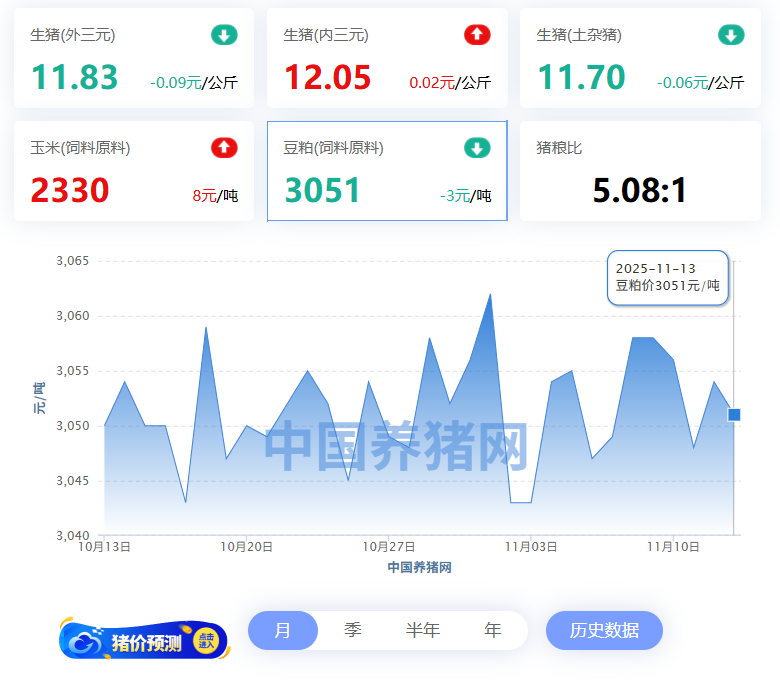This screenshot has height=689, width=780.
Task: Click the 3051 value on 豆粕 card
Action: pos(322,190)
